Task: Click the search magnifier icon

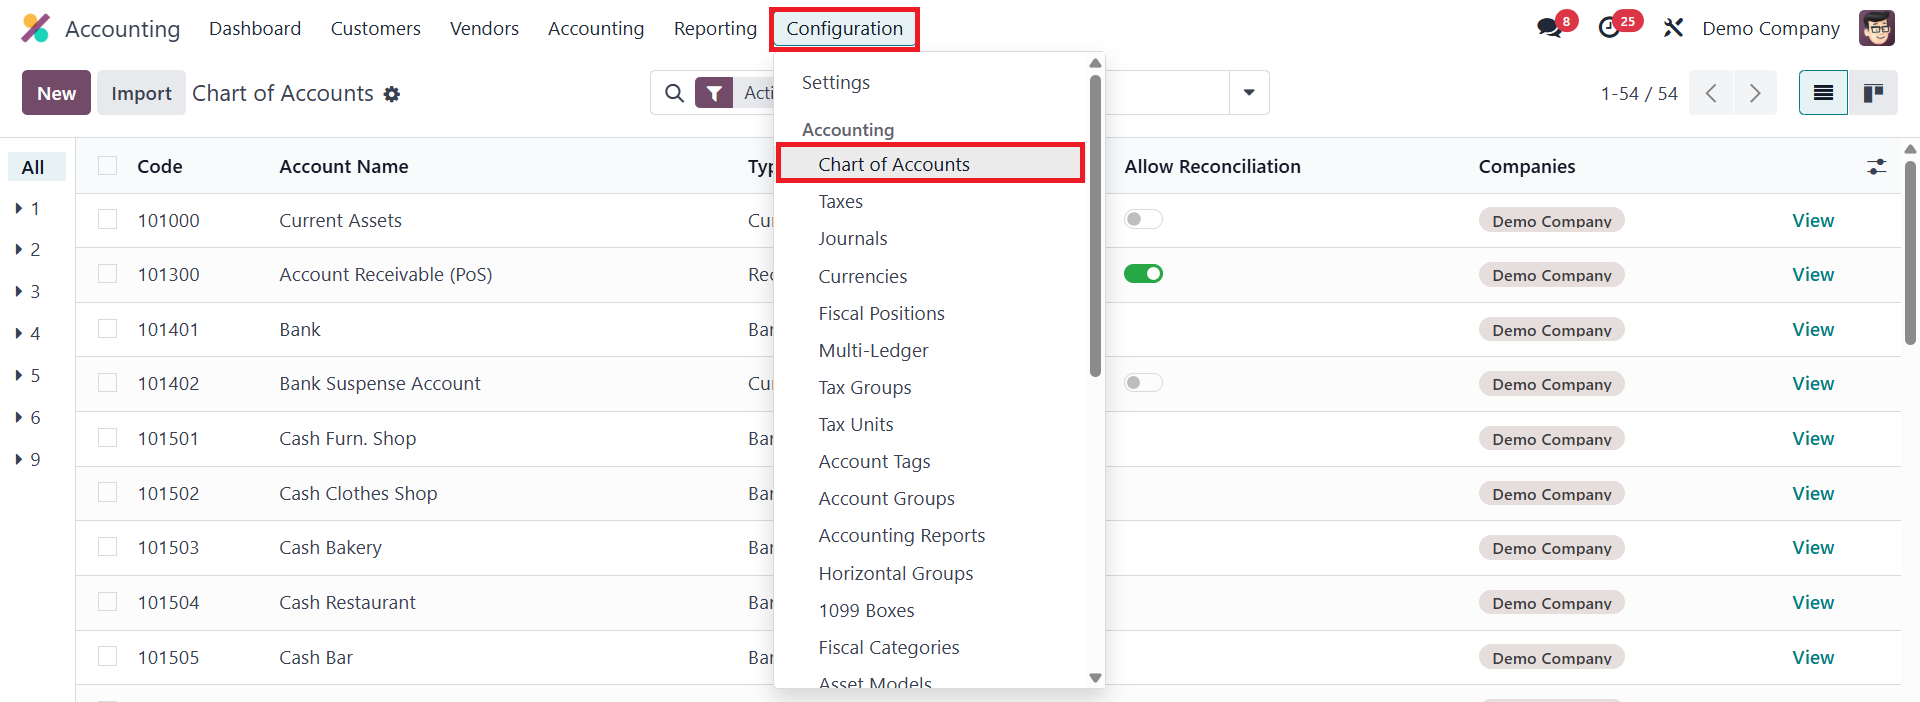Action: click(675, 93)
